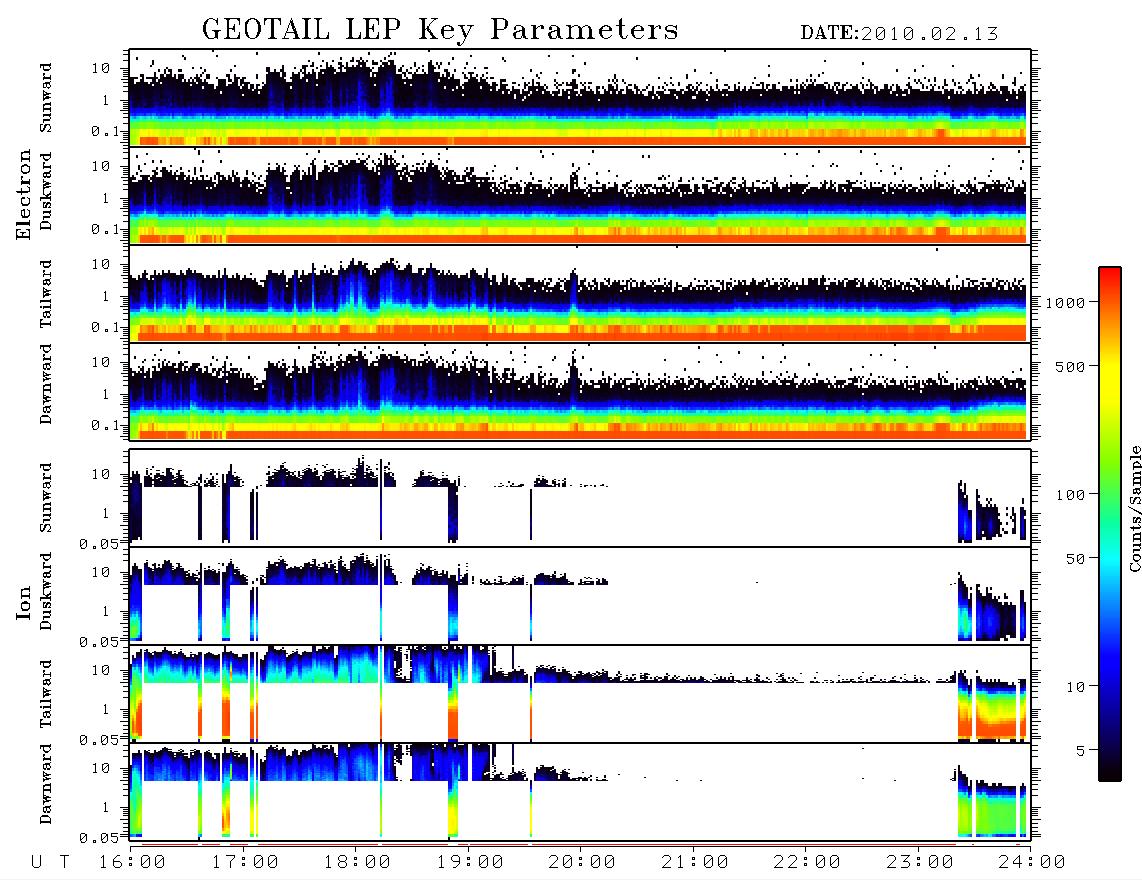1142x880 pixels.
Task: Click the 19:00 time tick label
Action: (x=470, y=862)
